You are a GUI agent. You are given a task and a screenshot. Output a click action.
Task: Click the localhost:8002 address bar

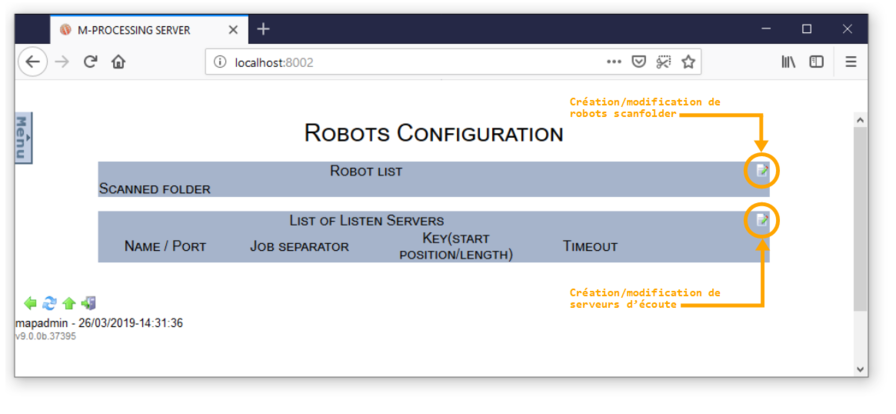tap(453, 62)
